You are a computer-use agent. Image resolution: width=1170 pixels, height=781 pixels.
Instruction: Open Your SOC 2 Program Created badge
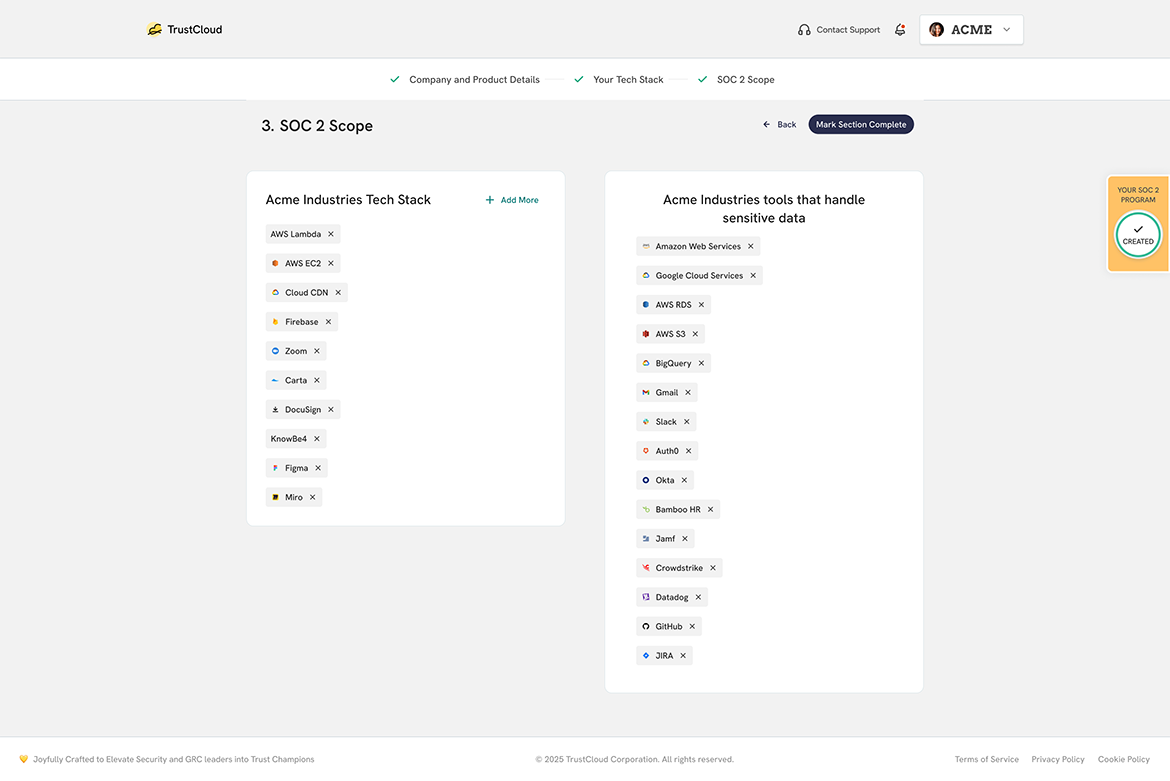point(1138,224)
